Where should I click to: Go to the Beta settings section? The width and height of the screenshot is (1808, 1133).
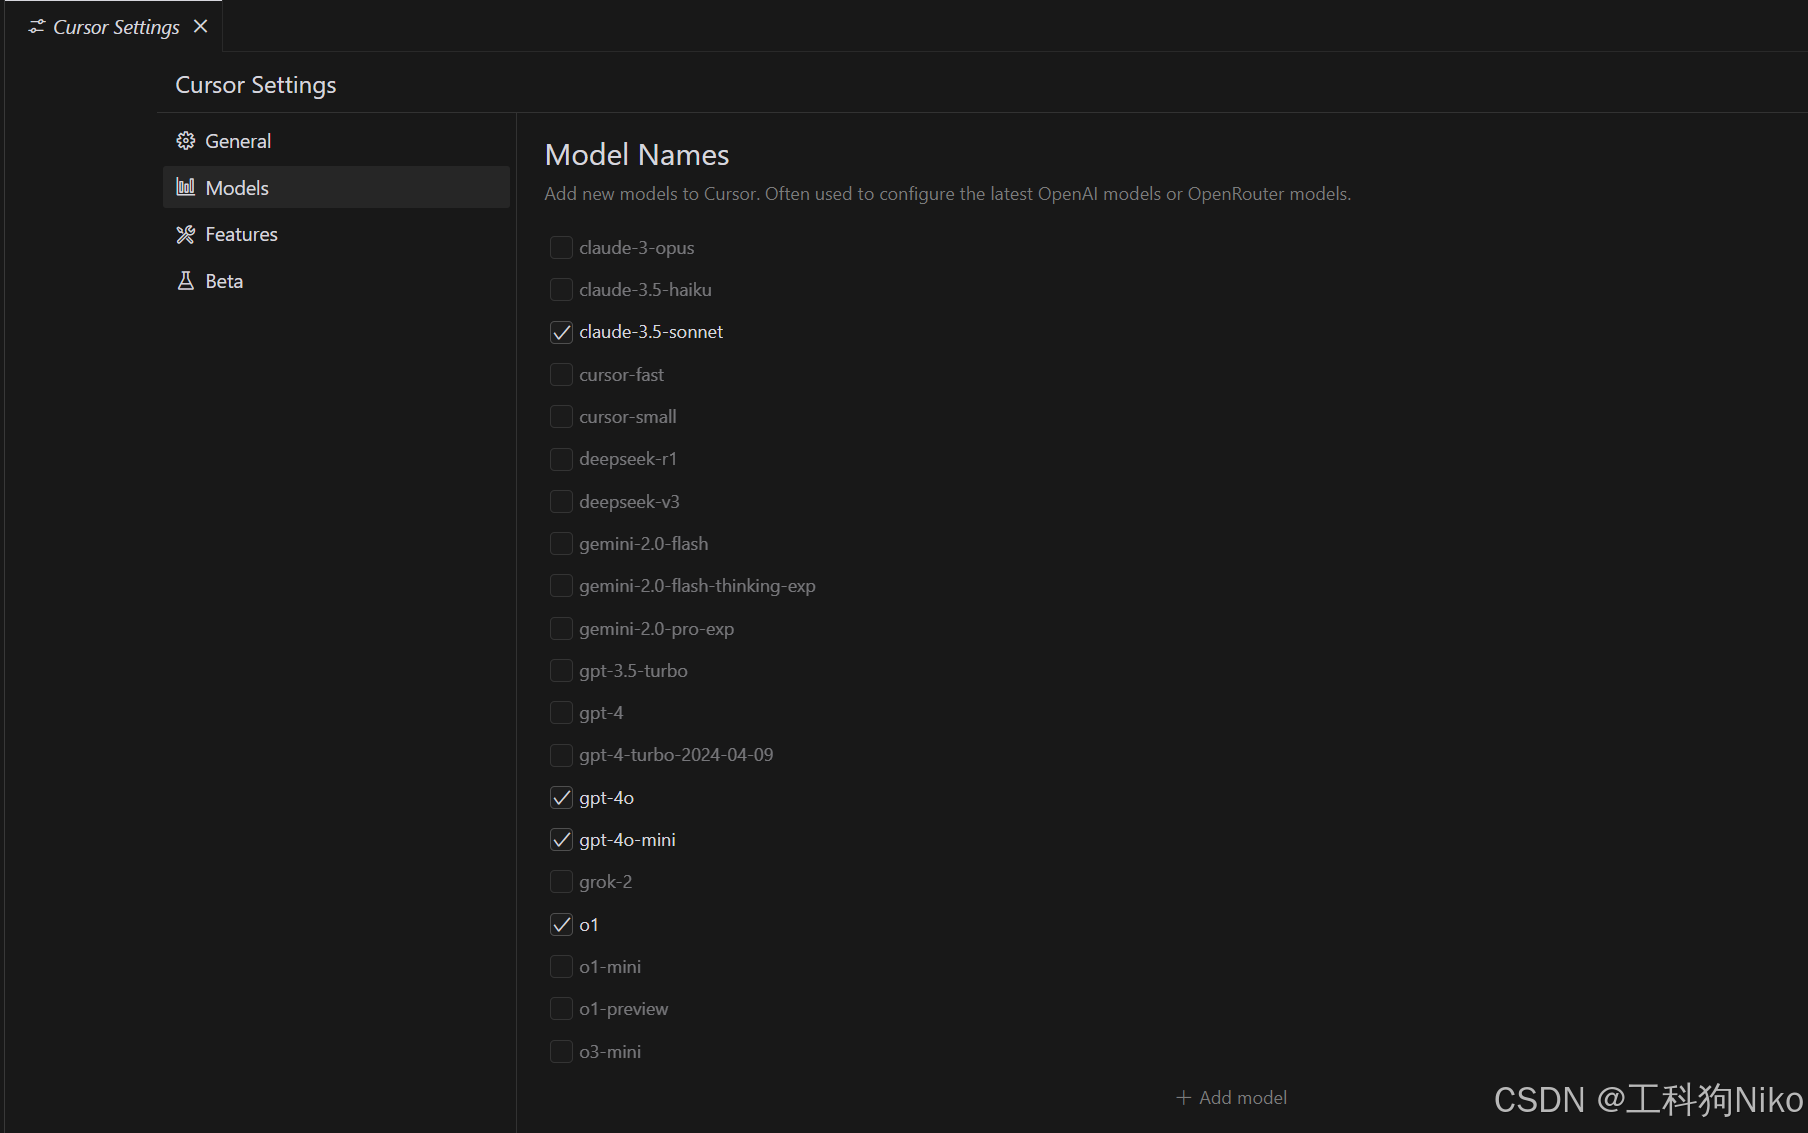[336, 281]
